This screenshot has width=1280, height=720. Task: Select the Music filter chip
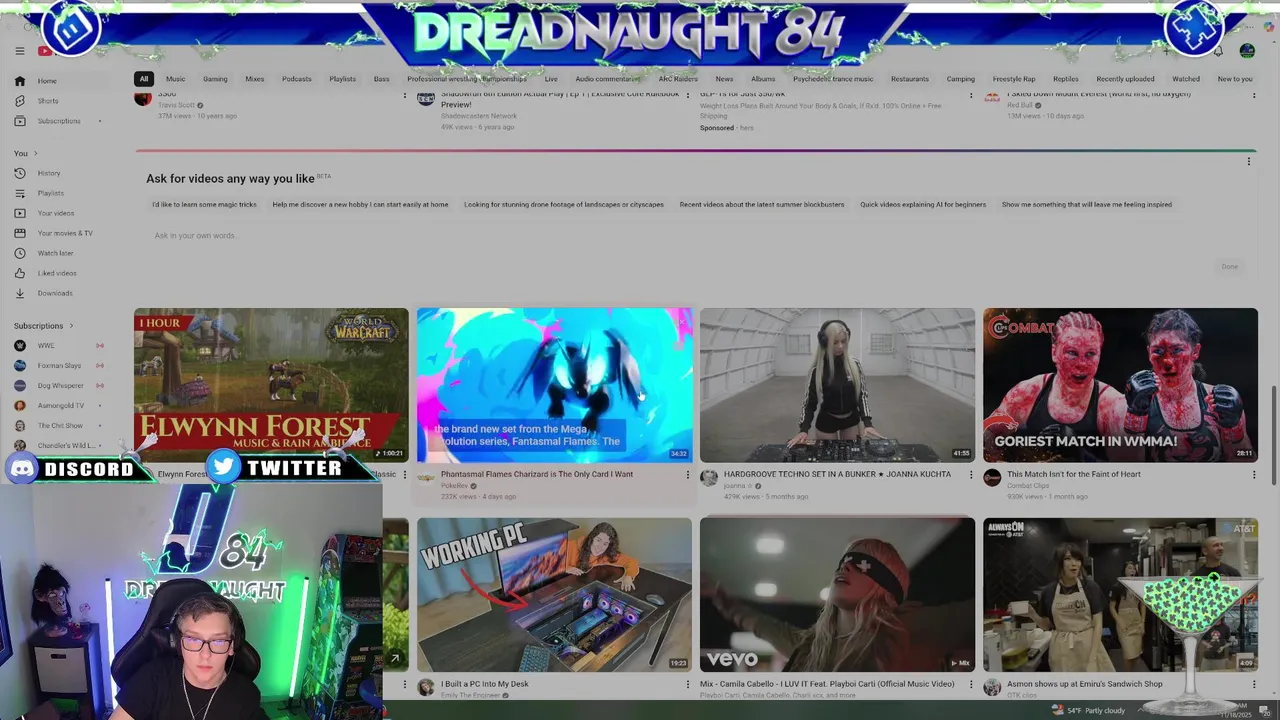[176, 79]
